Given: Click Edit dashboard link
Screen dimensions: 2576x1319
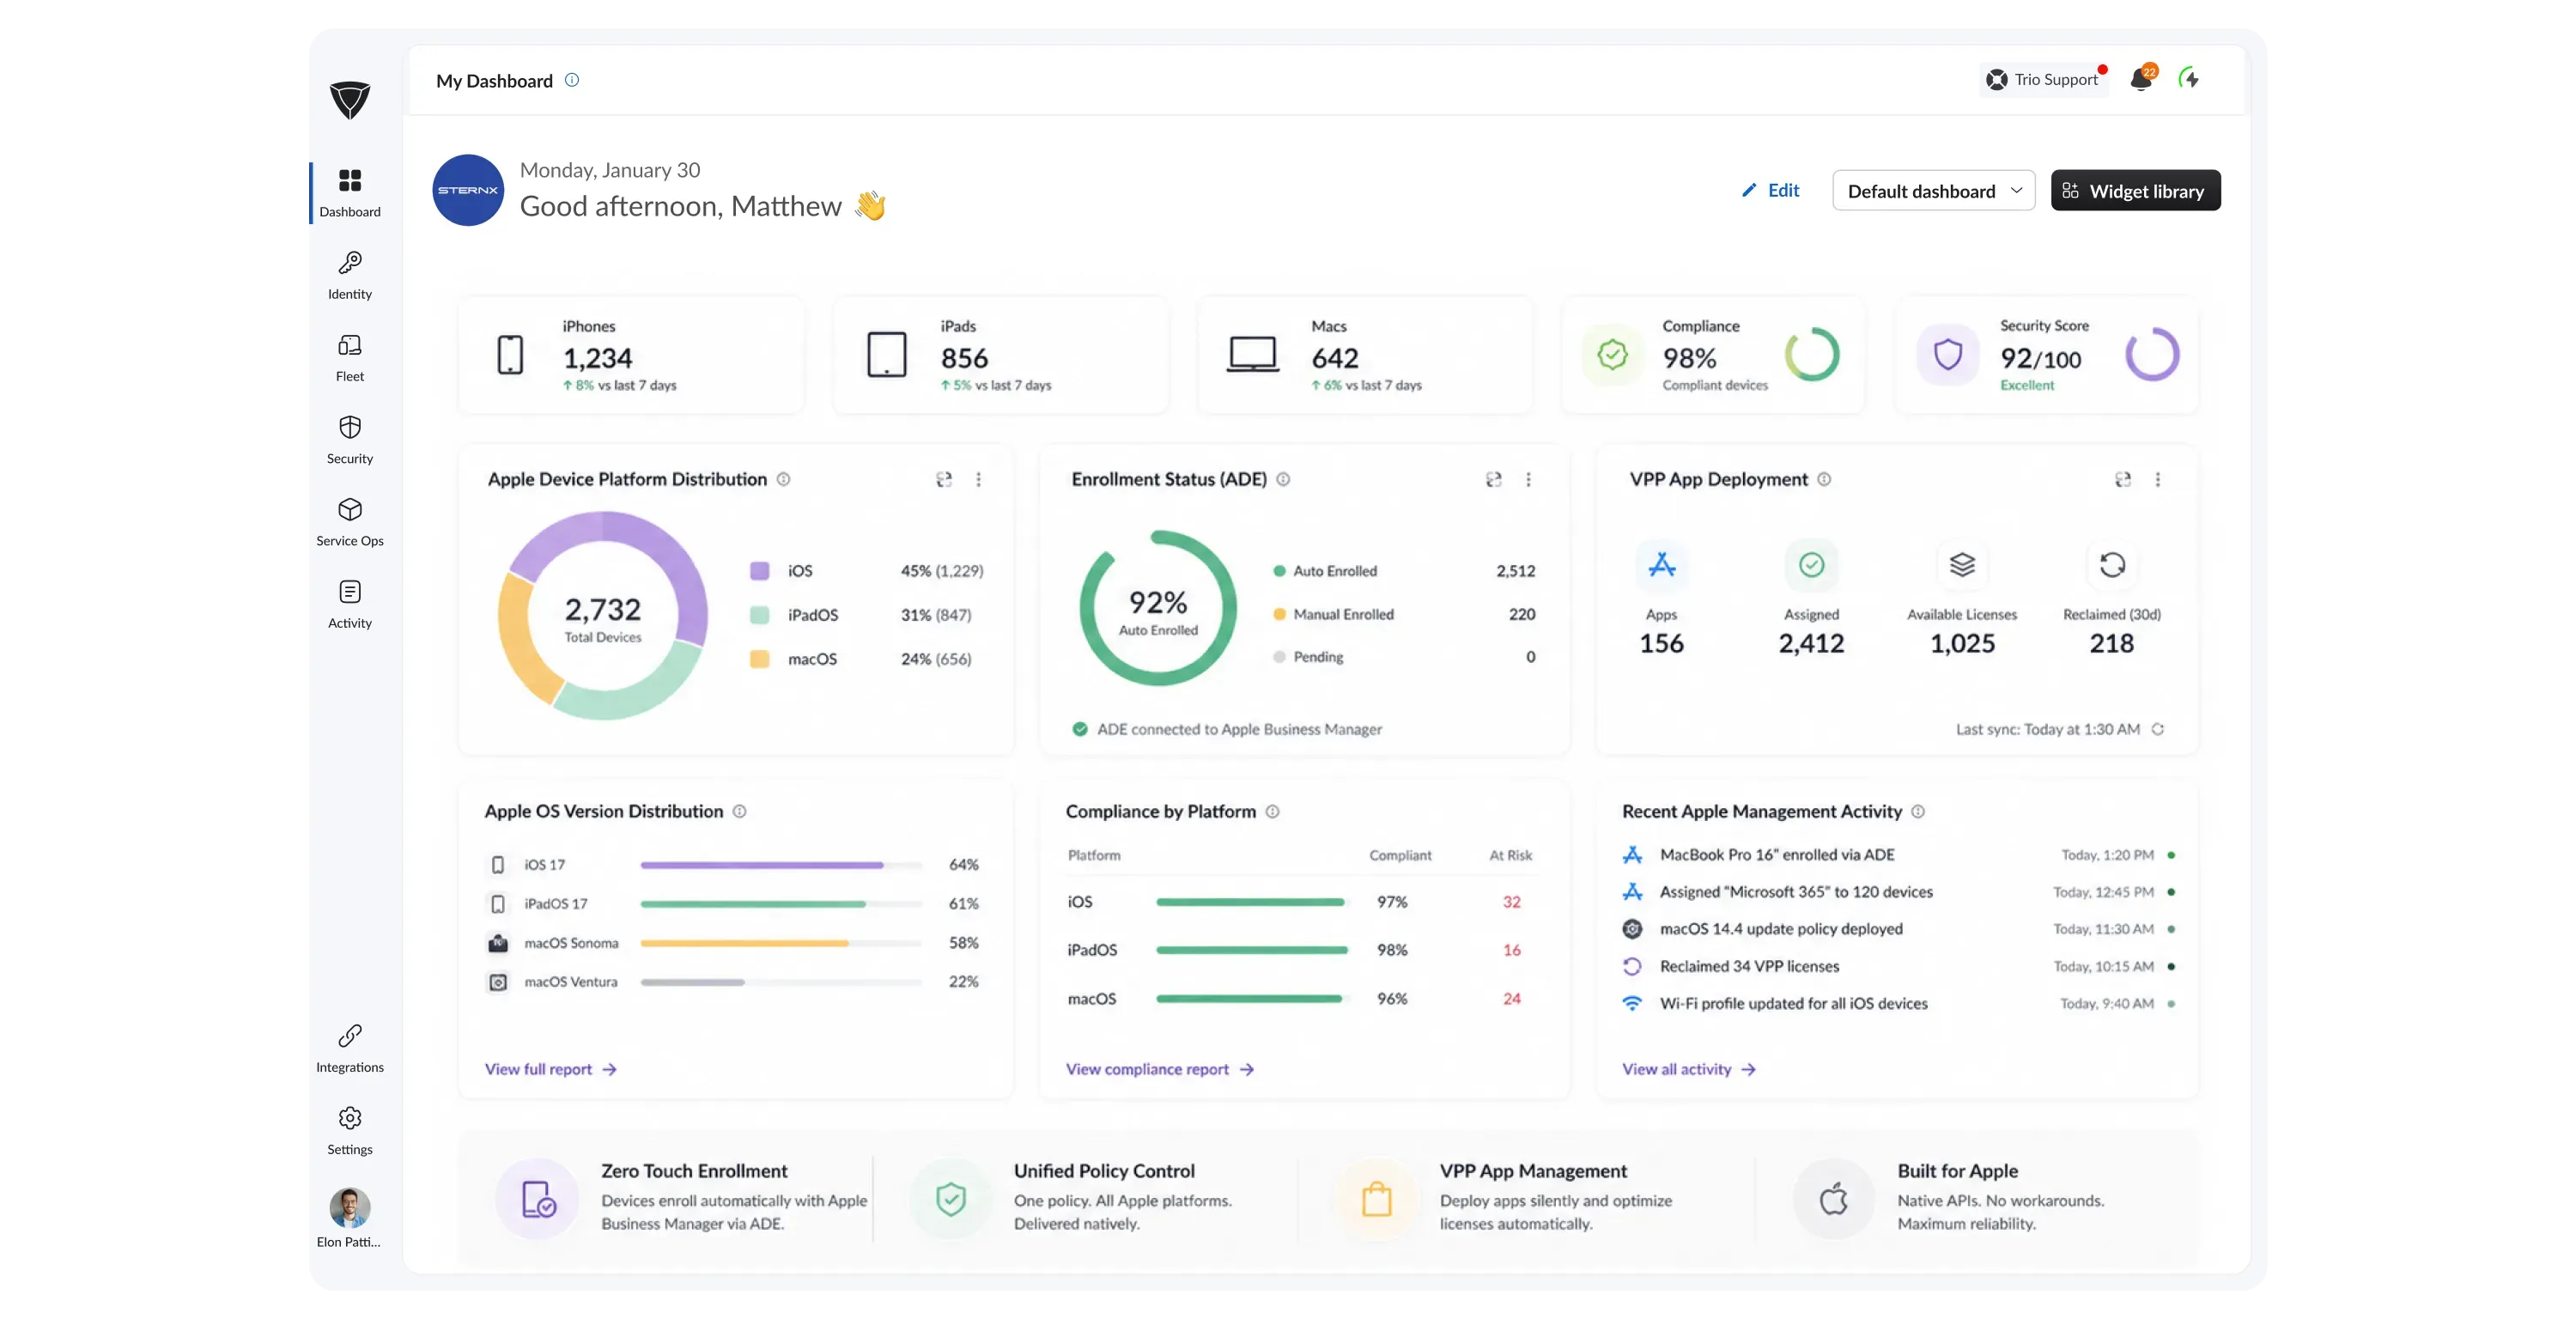Looking at the screenshot, I should 1770,190.
